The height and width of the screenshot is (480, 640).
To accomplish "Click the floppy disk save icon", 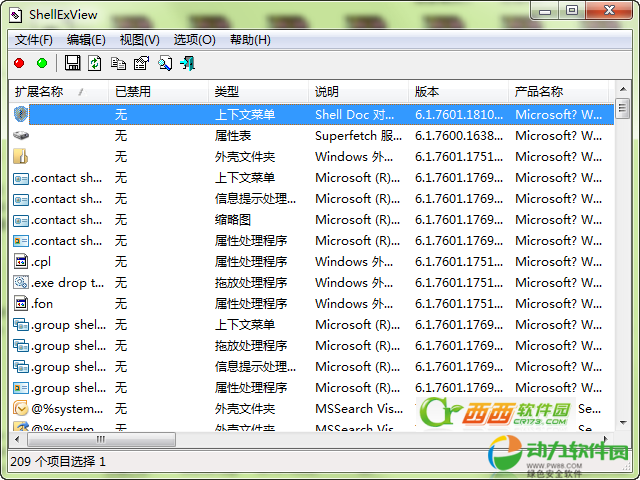I will [x=73, y=64].
